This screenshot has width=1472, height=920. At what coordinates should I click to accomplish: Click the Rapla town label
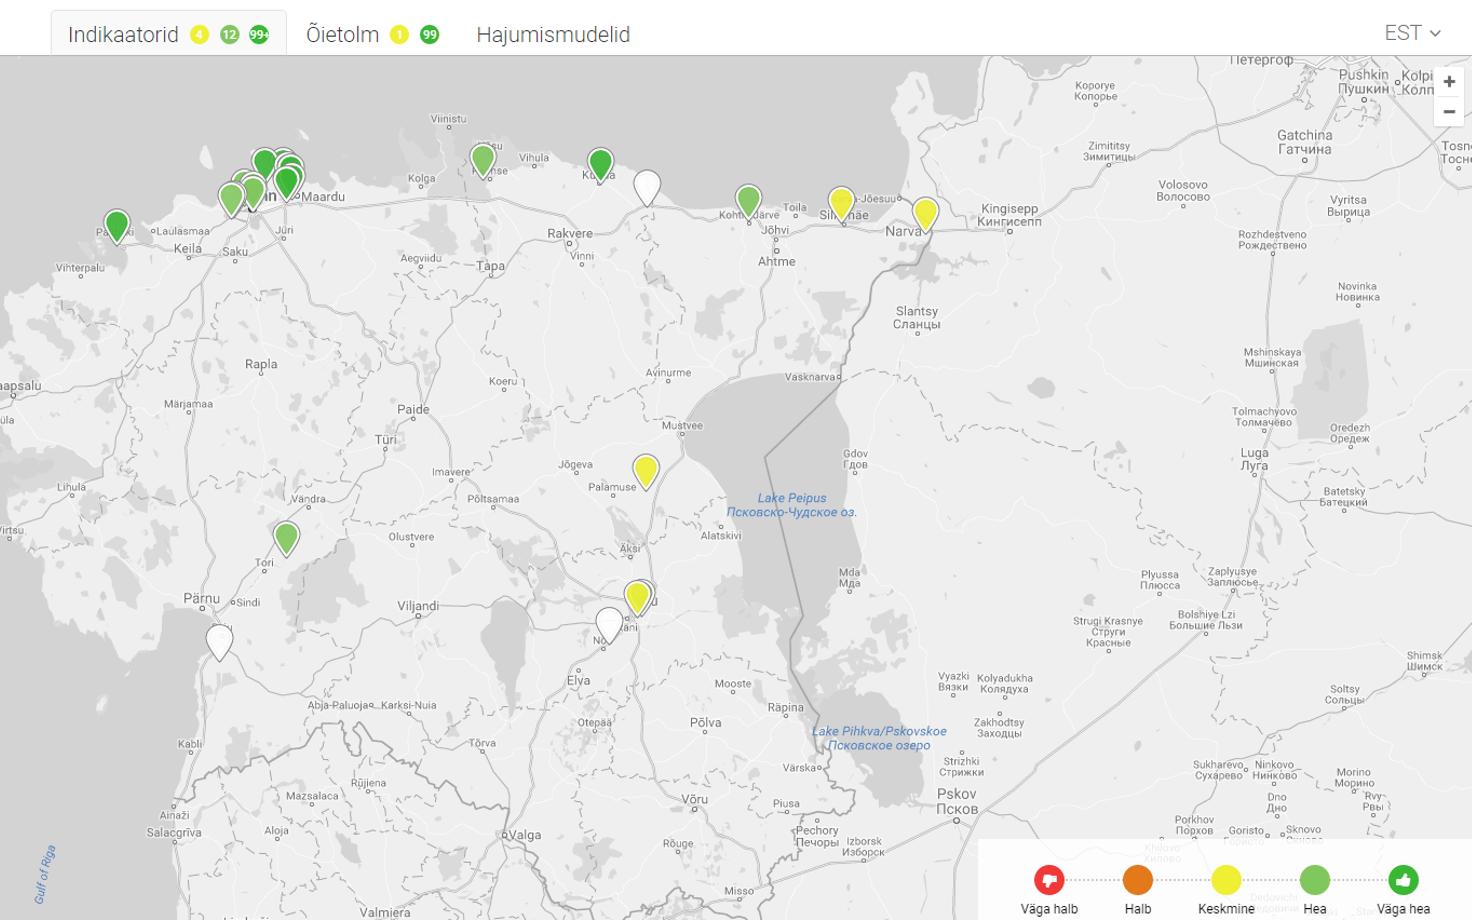(261, 364)
